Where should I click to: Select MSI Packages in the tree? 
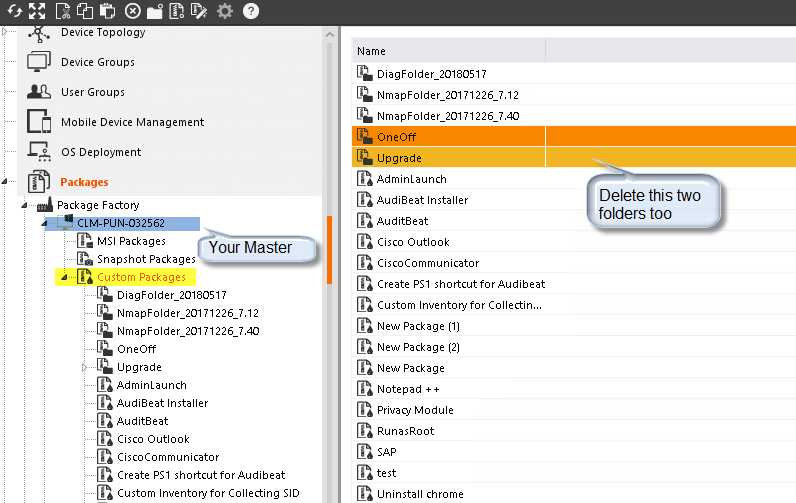point(130,241)
